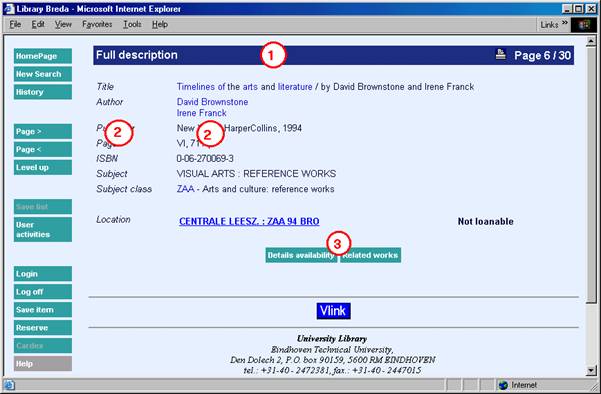Viewport: 601px width, 394px height.
Task: Click the Vlink button
Action: pyautogui.click(x=333, y=311)
